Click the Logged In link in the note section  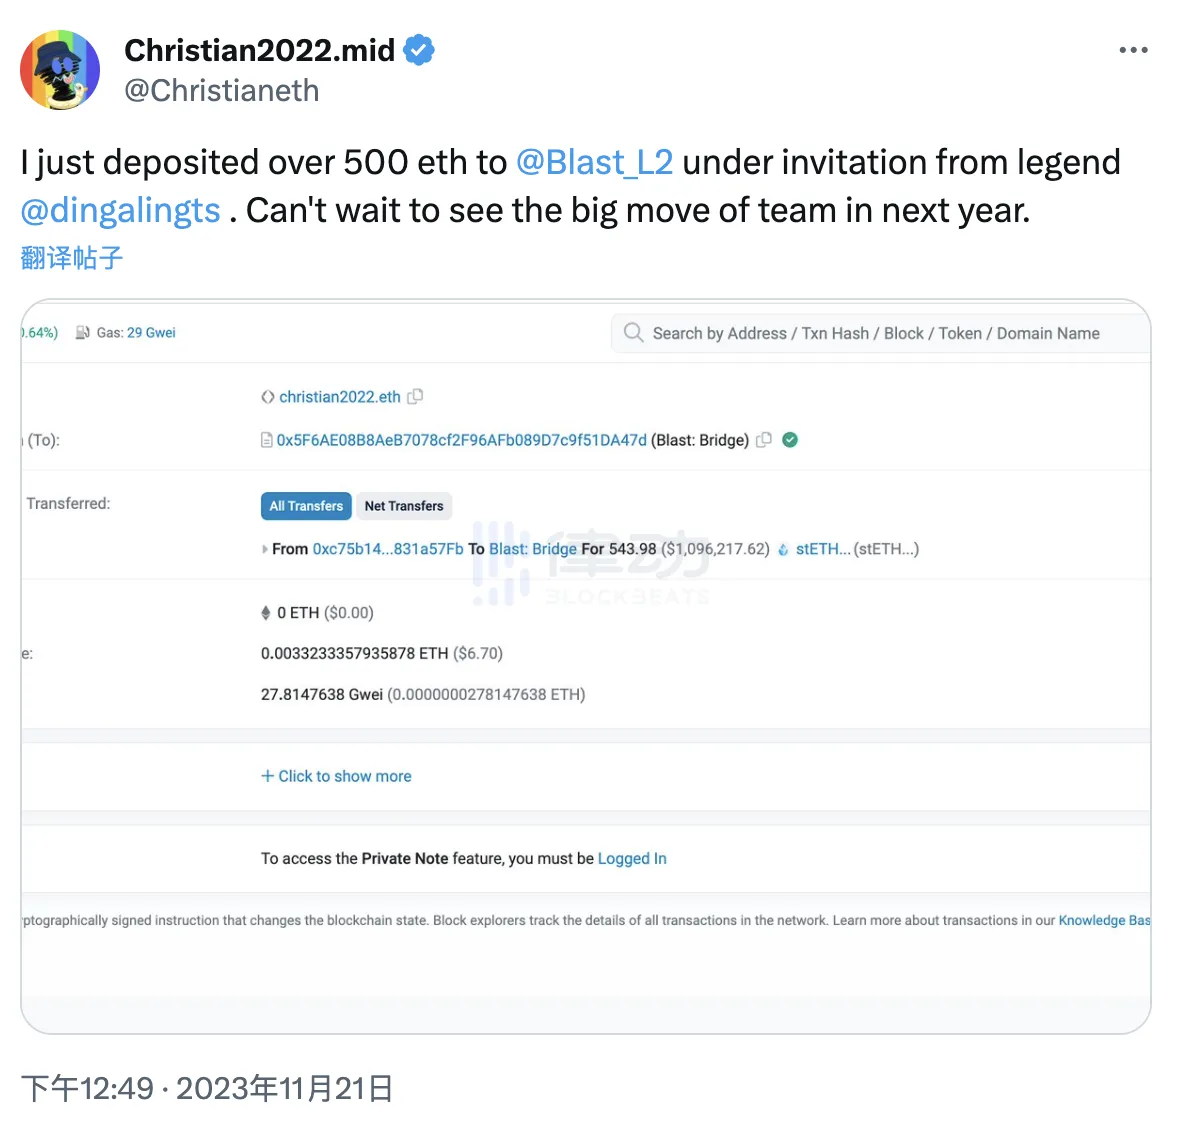pos(631,858)
